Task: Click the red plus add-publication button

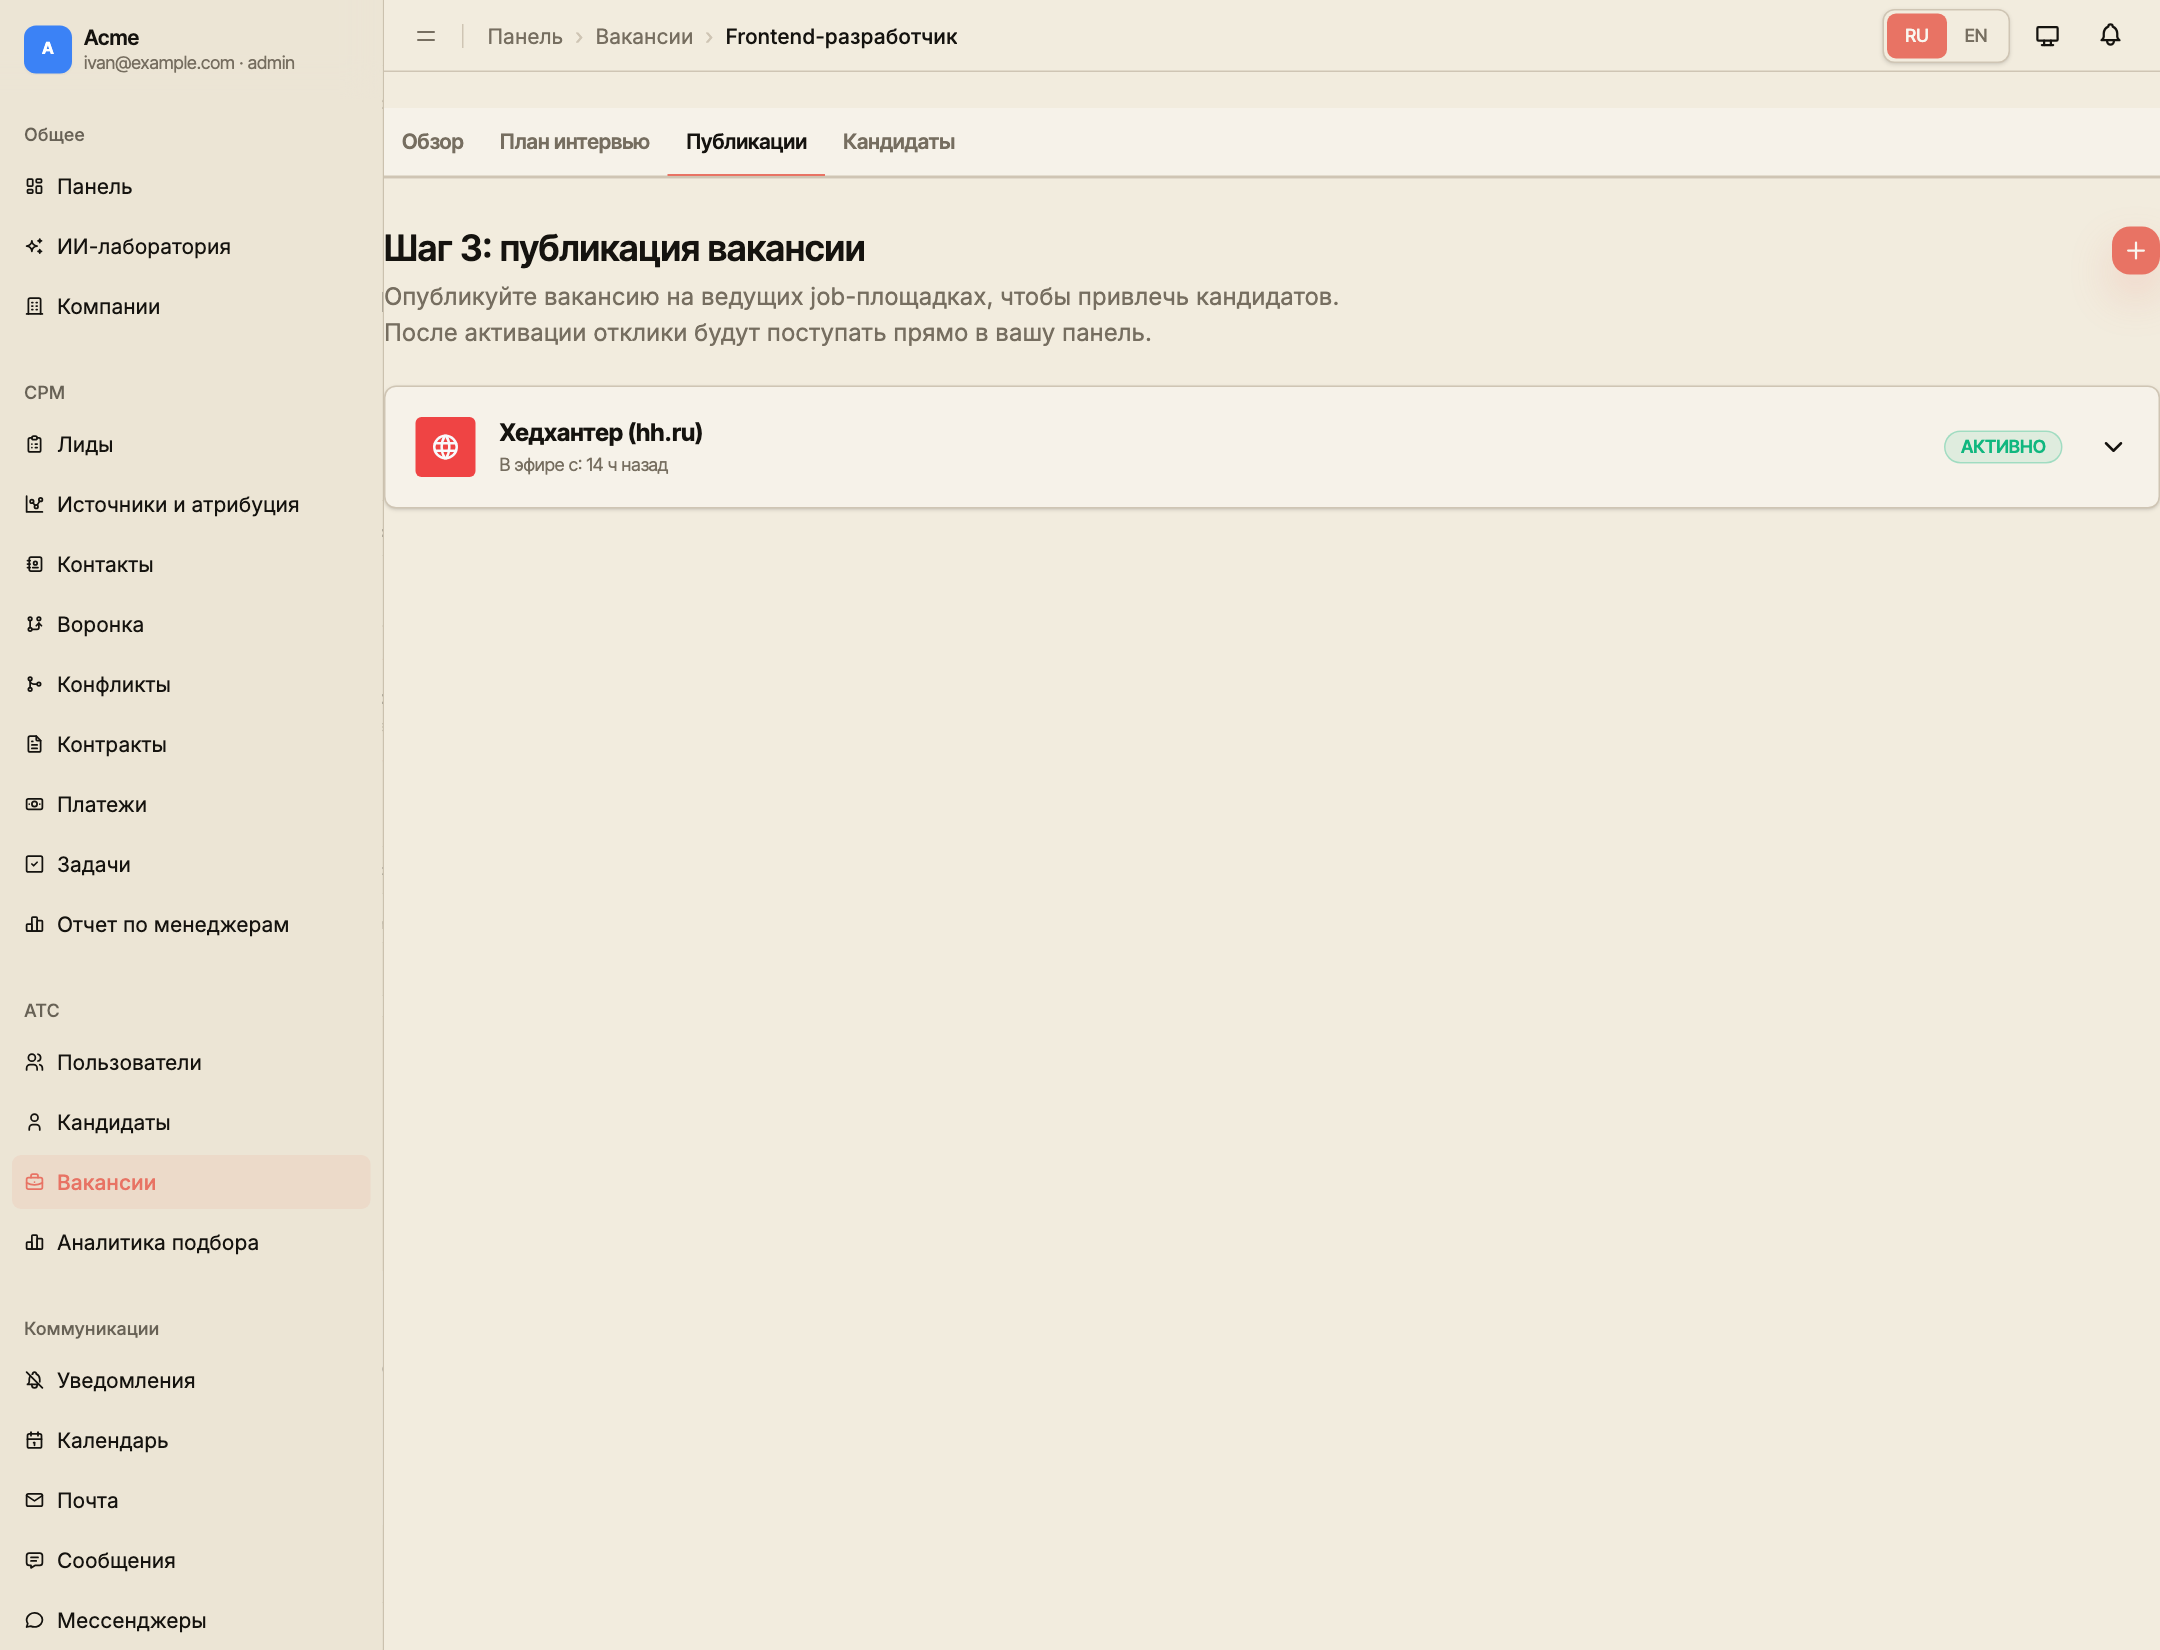Action: tap(2135, 250)
